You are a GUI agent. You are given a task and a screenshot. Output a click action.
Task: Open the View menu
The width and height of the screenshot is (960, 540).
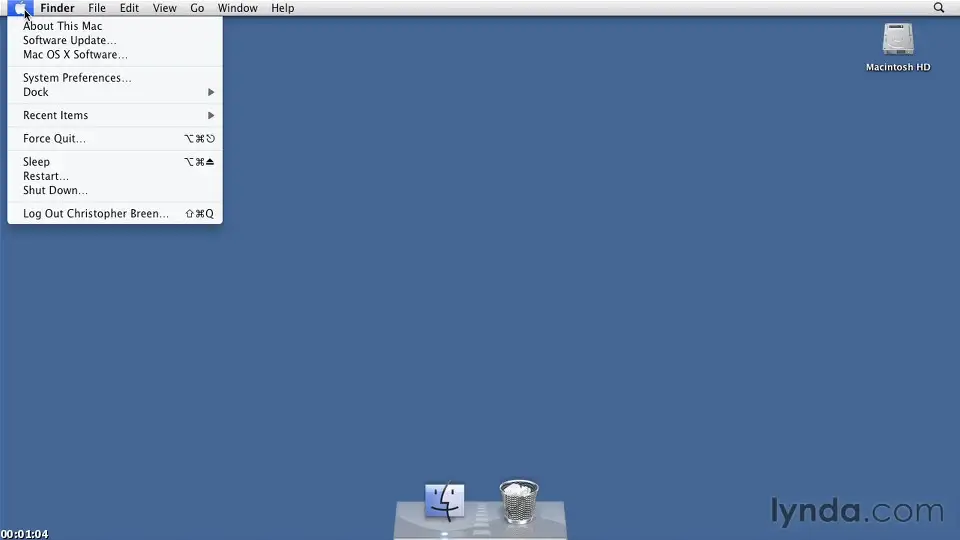[x=165, y=8]
